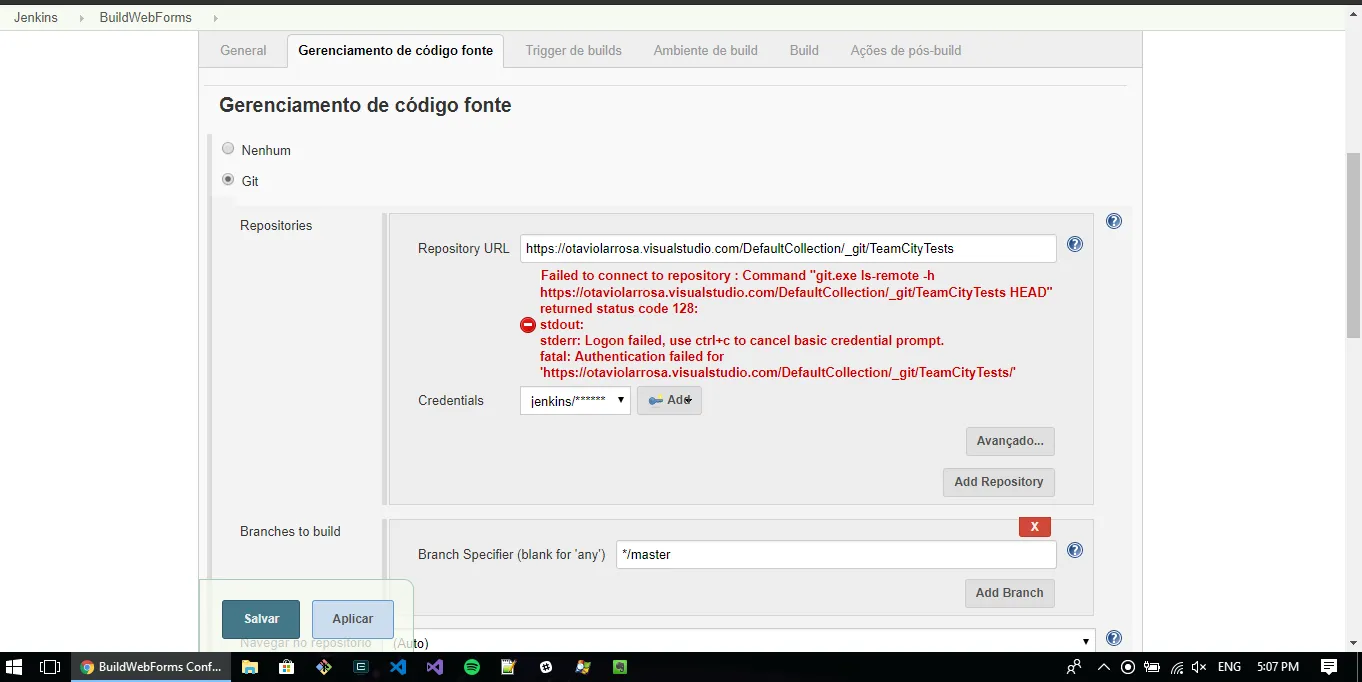
Task: Open the Ambiente de build tab
Action: tap(706, 50)
